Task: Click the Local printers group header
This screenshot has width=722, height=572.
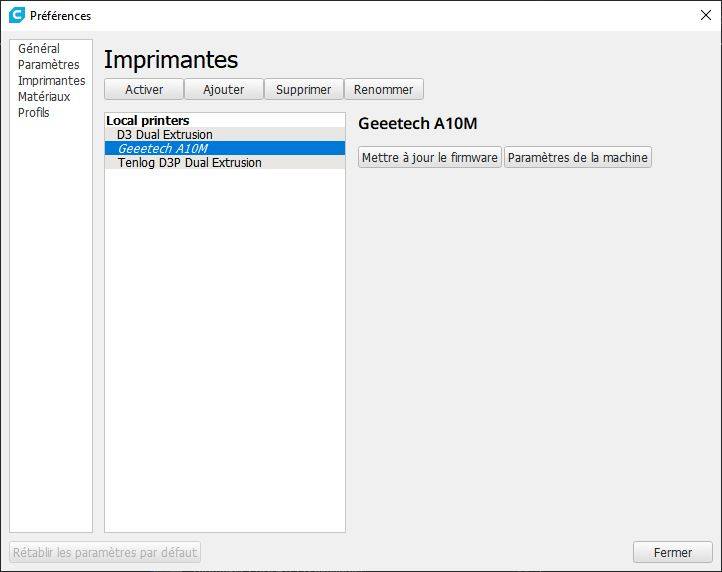Action: coord(148,121)
